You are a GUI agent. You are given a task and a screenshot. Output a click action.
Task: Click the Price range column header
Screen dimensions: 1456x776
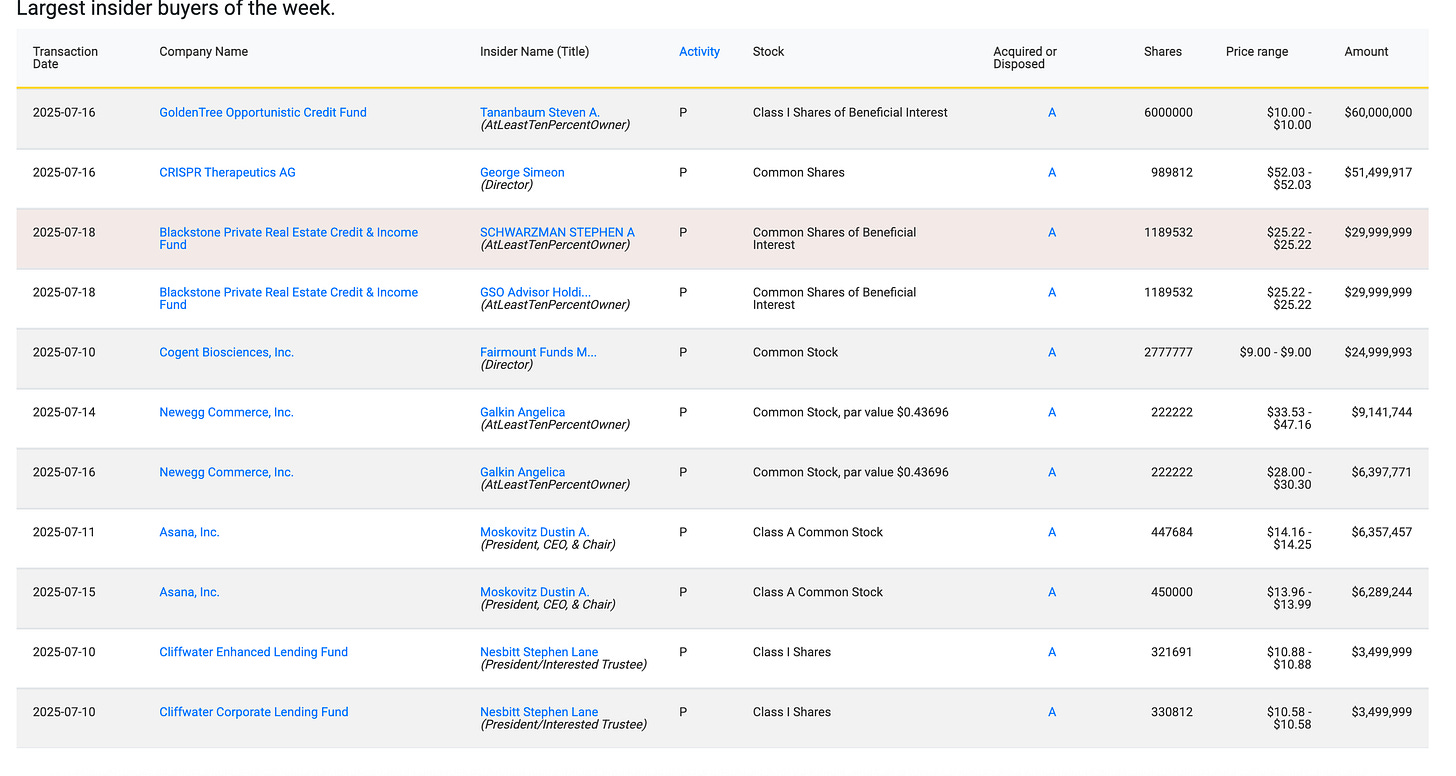pyautogui.click(x=1257, y=52)
